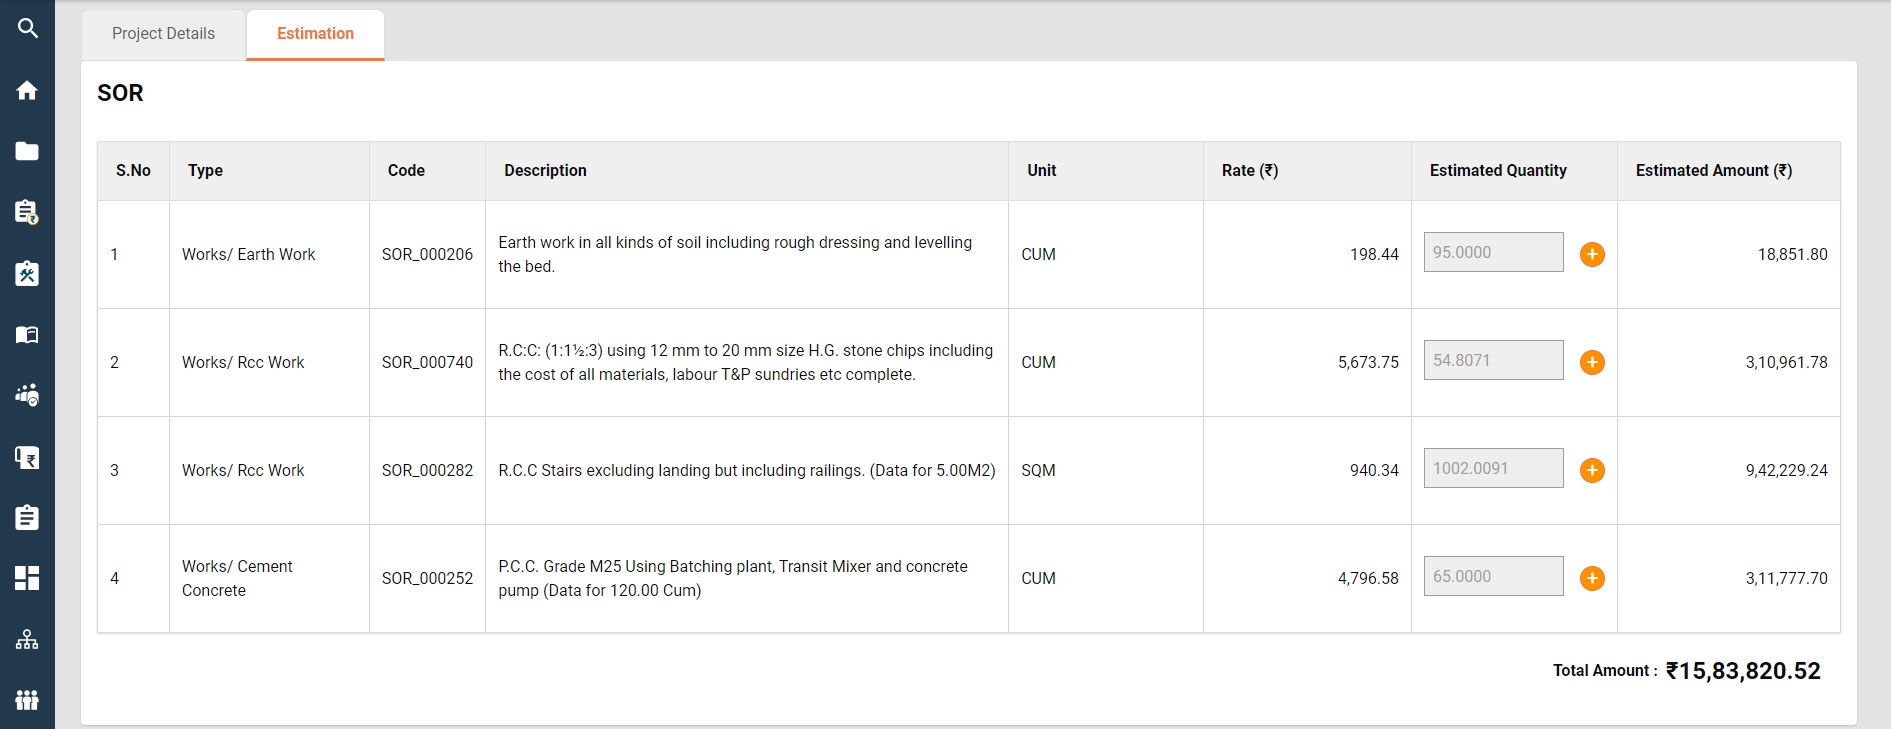Image resolution: width=1891 pixels, height=729 pixels.
Task: Click the 65.0000 quantity input field
Action: tap(1493, 576)
